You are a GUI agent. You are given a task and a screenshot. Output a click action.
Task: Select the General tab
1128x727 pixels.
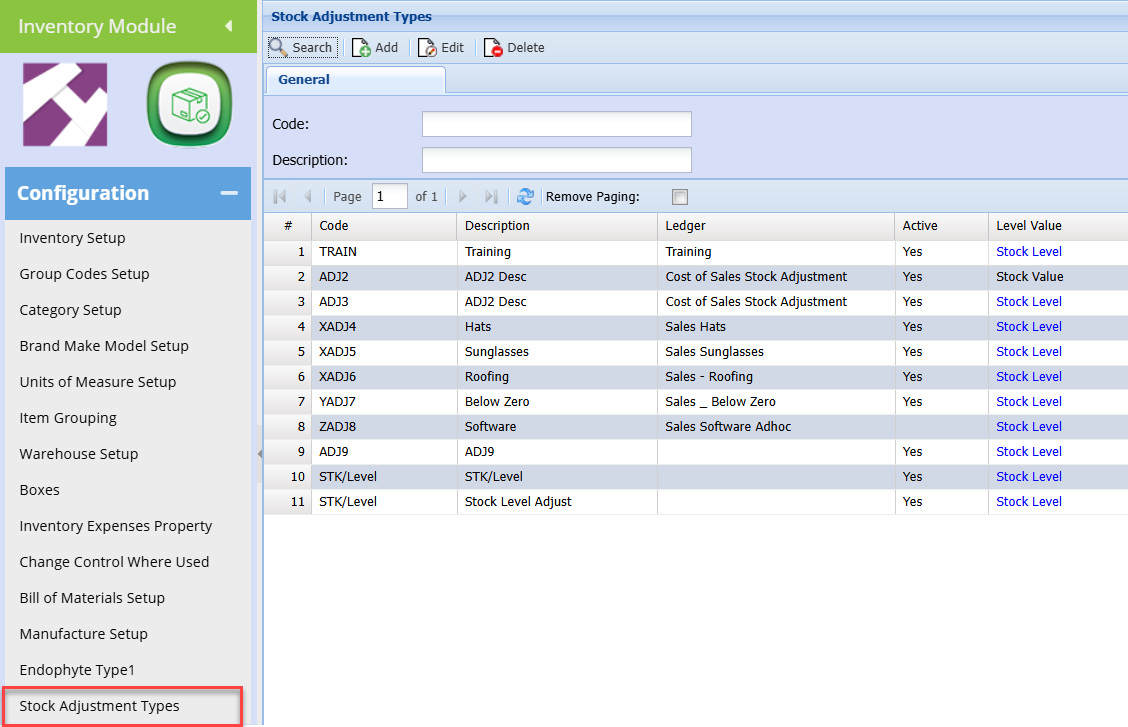coord(304,80)
